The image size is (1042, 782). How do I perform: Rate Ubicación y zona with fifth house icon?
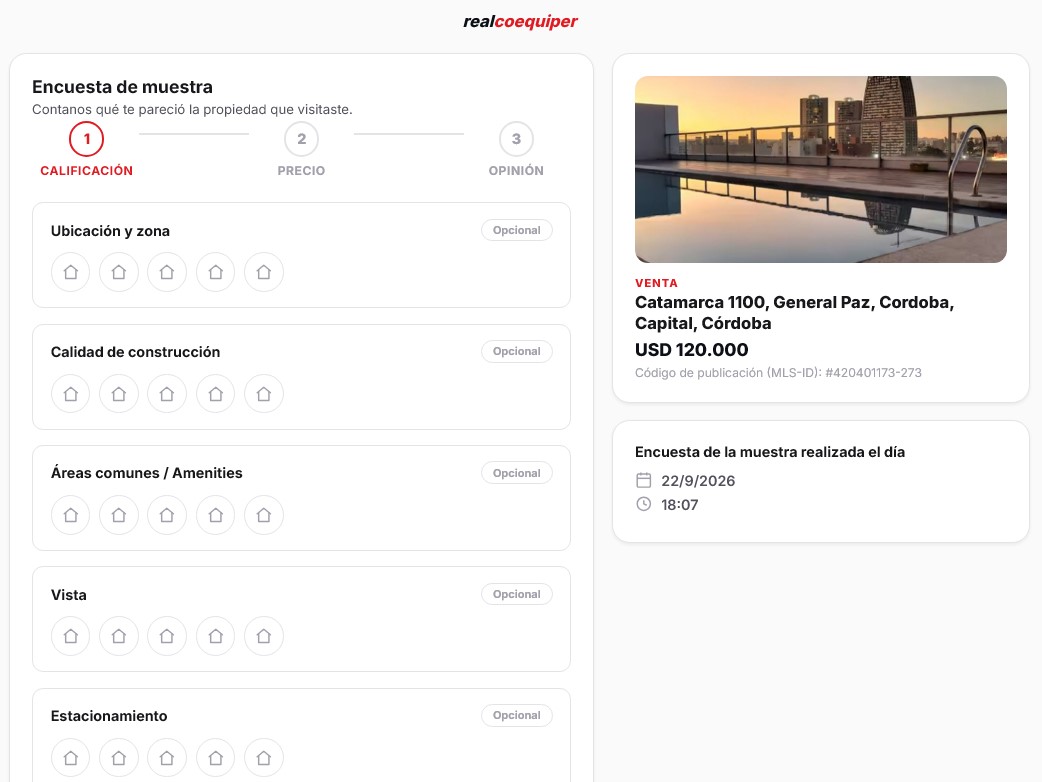tap(264, 272)
